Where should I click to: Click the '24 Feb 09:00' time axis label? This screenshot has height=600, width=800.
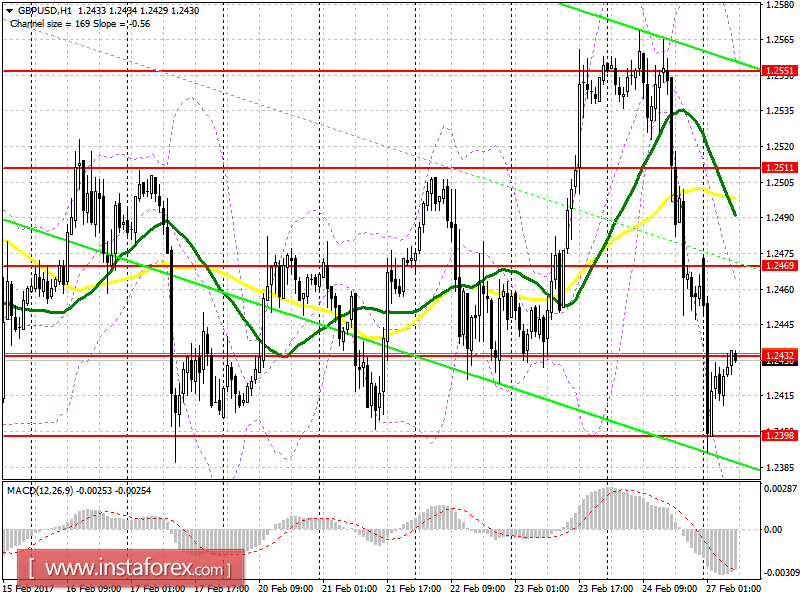tap(670, 589)
